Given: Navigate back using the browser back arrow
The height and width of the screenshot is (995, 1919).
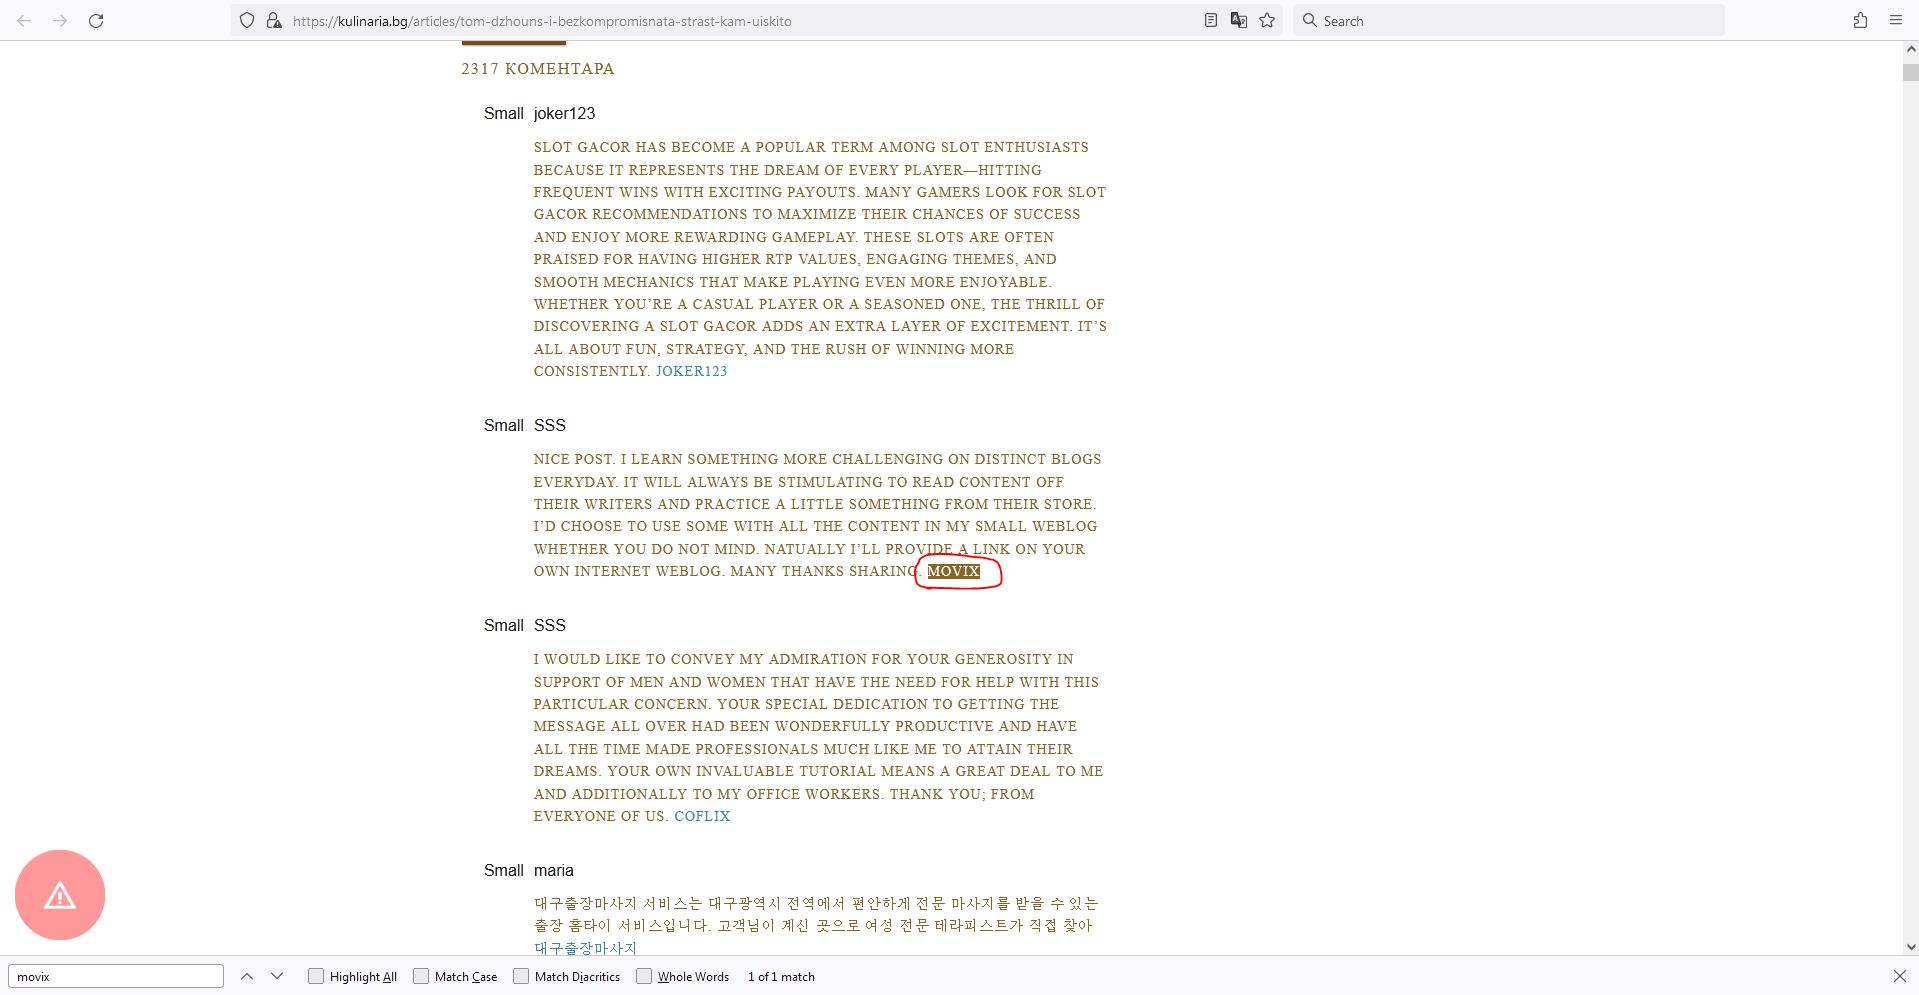Looking at the screenshot, I should [x=24, y=20].
